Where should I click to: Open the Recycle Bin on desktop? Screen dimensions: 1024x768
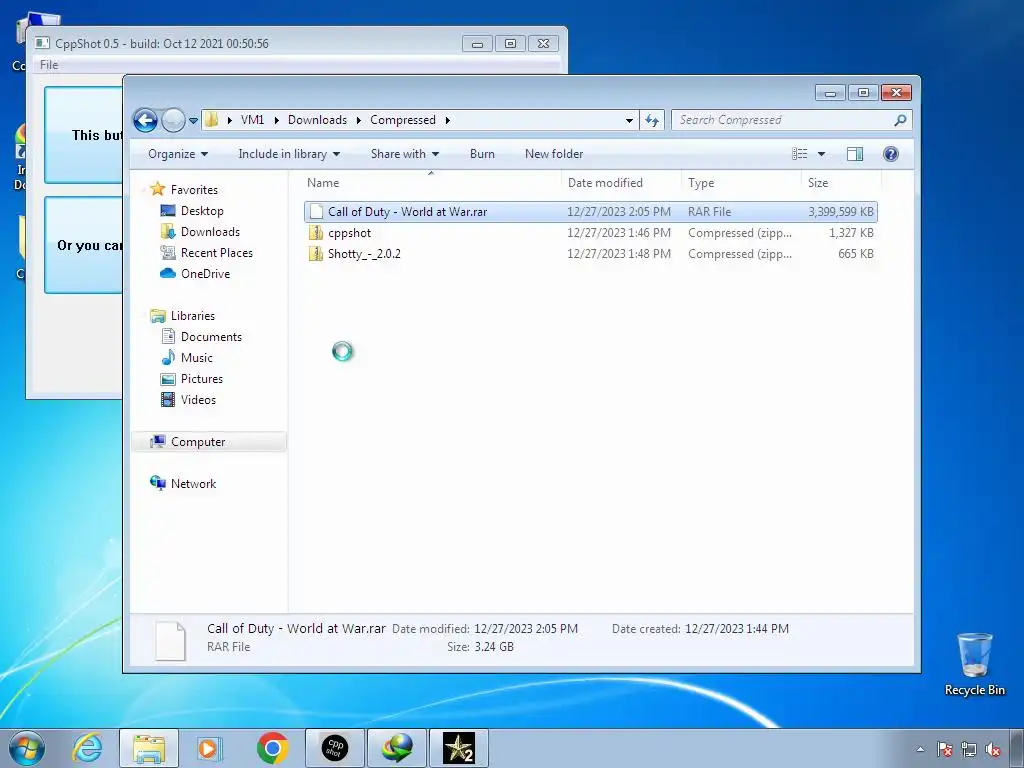coord(974,664)
